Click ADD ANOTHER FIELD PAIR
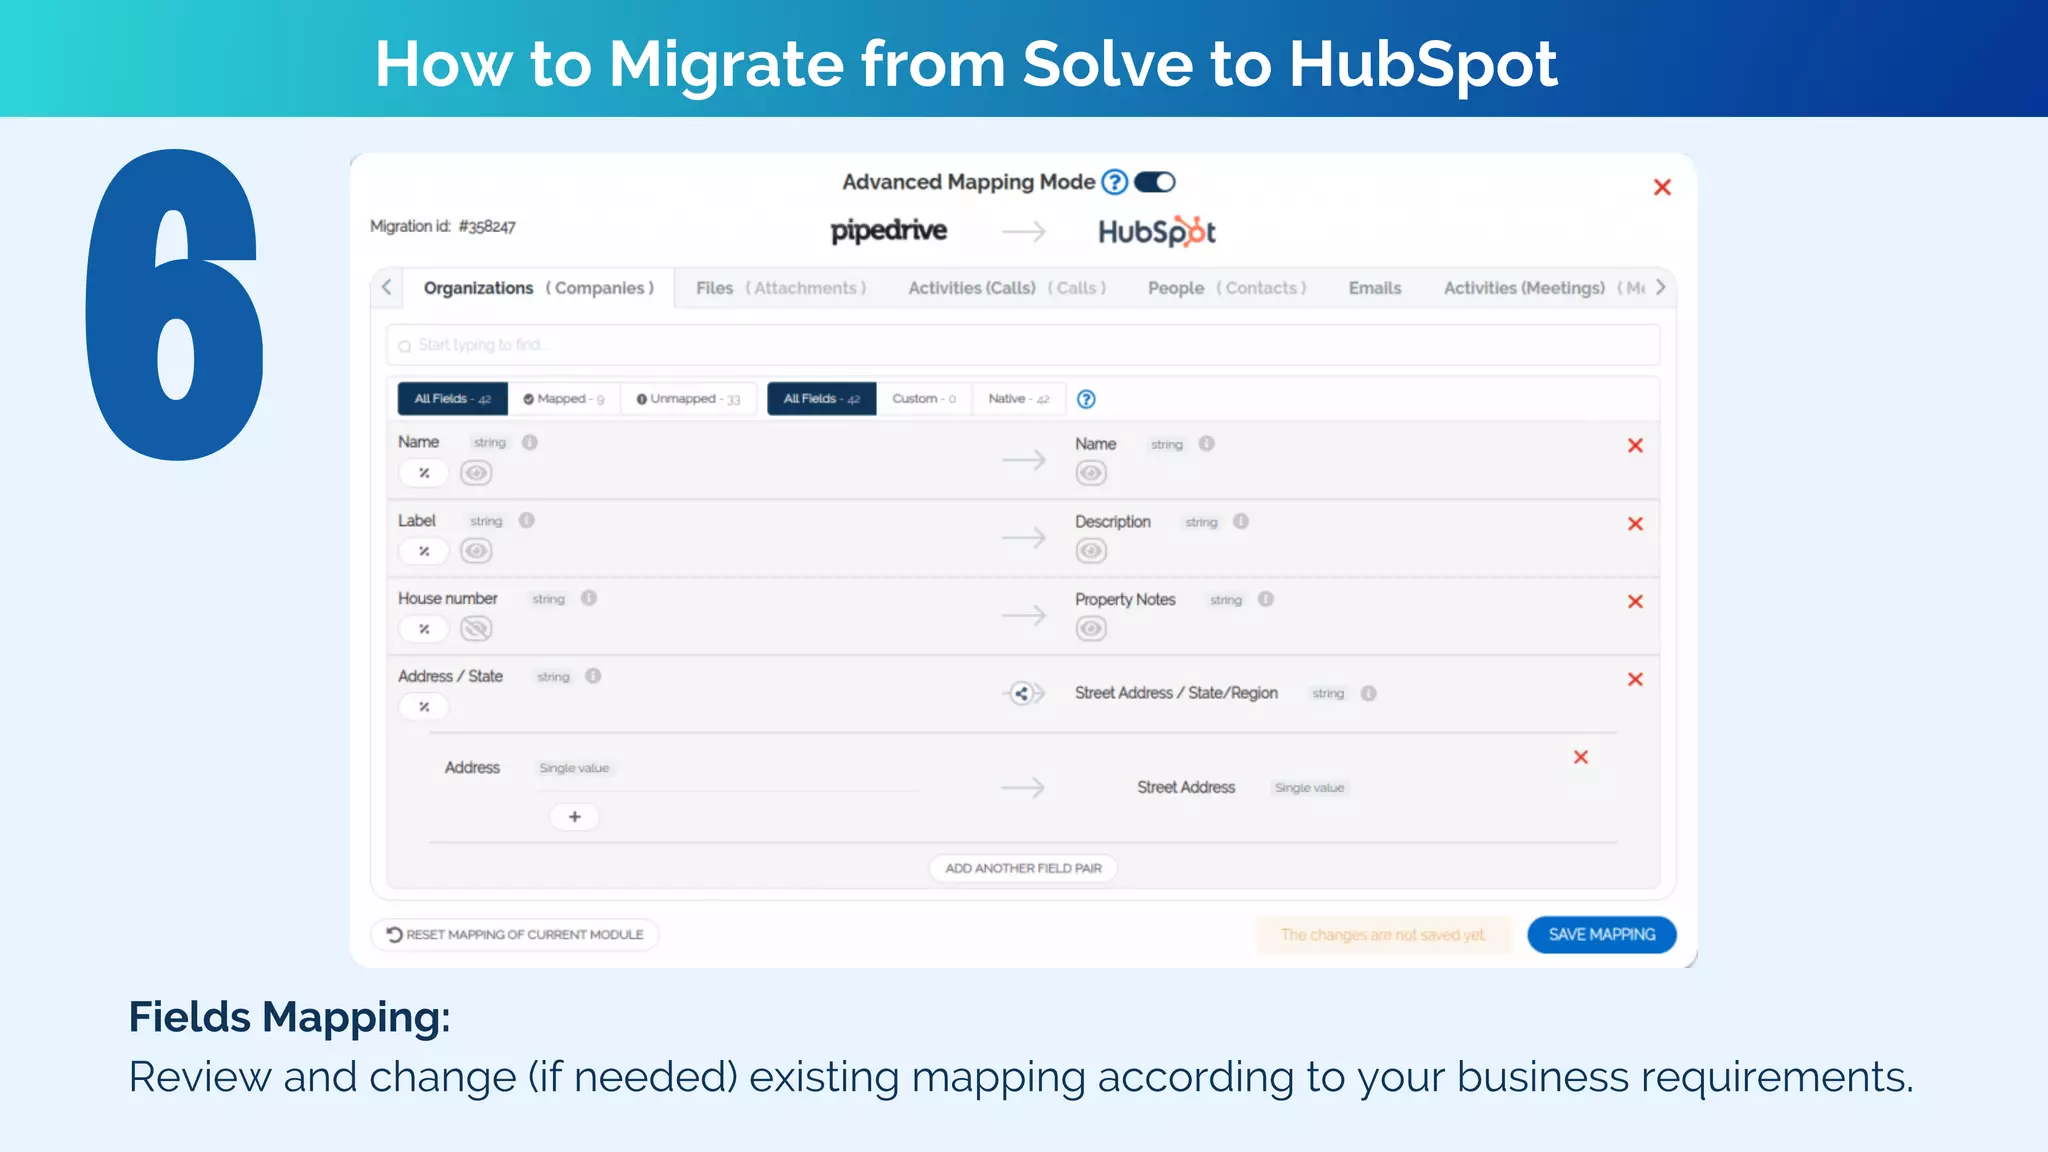This screenshot has width=2048, height=1152. pos(1023,868)
